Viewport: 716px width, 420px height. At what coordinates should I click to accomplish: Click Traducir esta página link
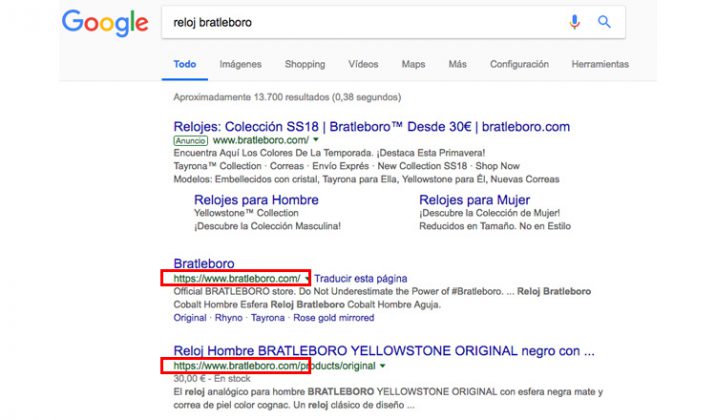361,278
